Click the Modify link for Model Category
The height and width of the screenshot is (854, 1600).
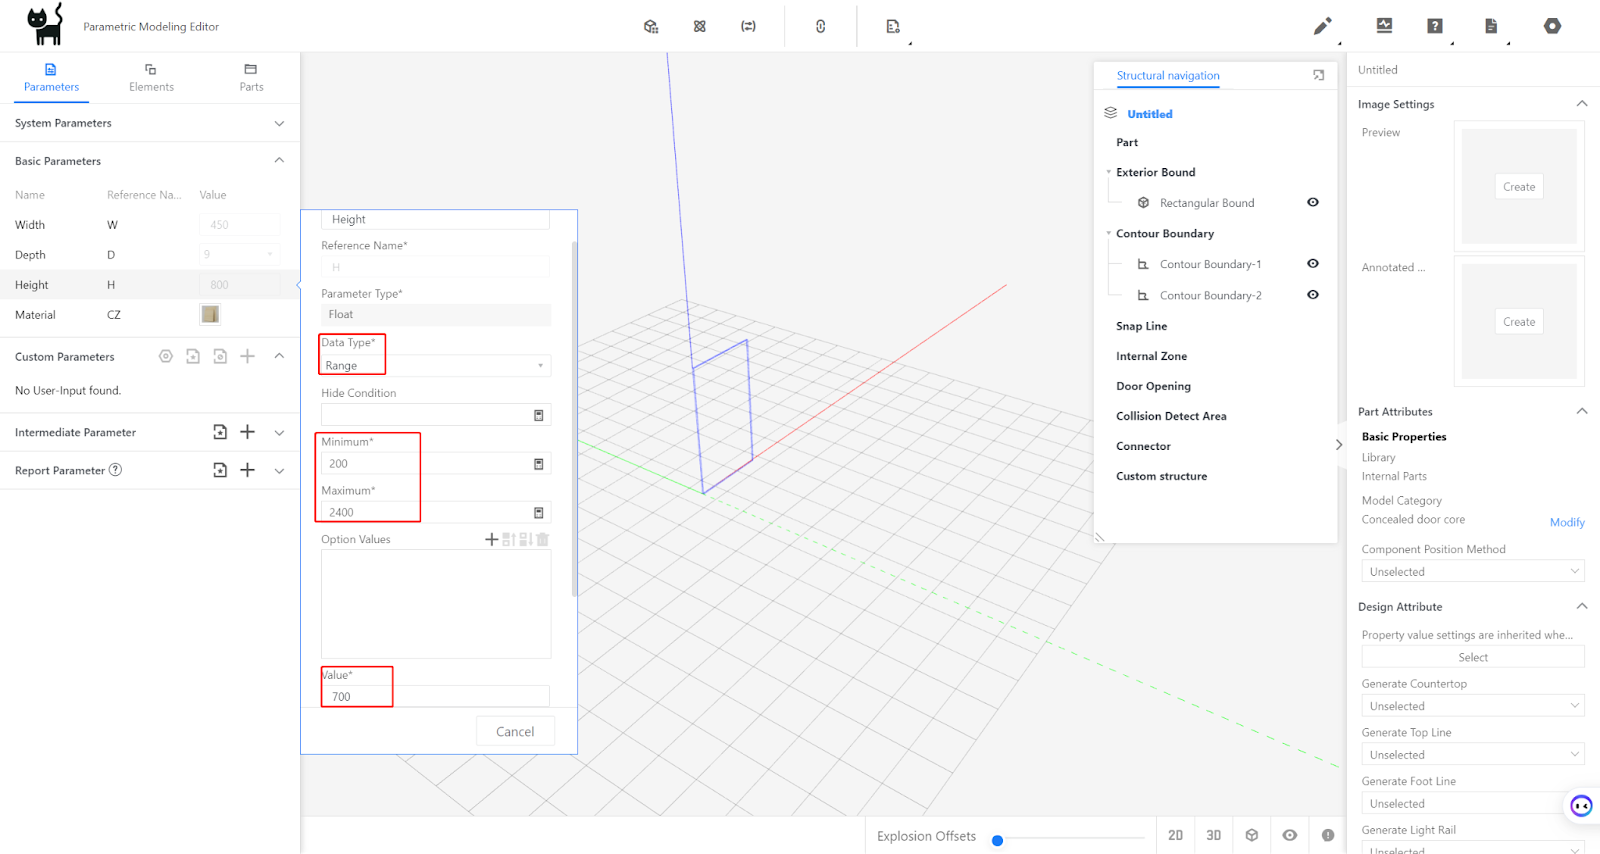click(x=1566, y=522)
